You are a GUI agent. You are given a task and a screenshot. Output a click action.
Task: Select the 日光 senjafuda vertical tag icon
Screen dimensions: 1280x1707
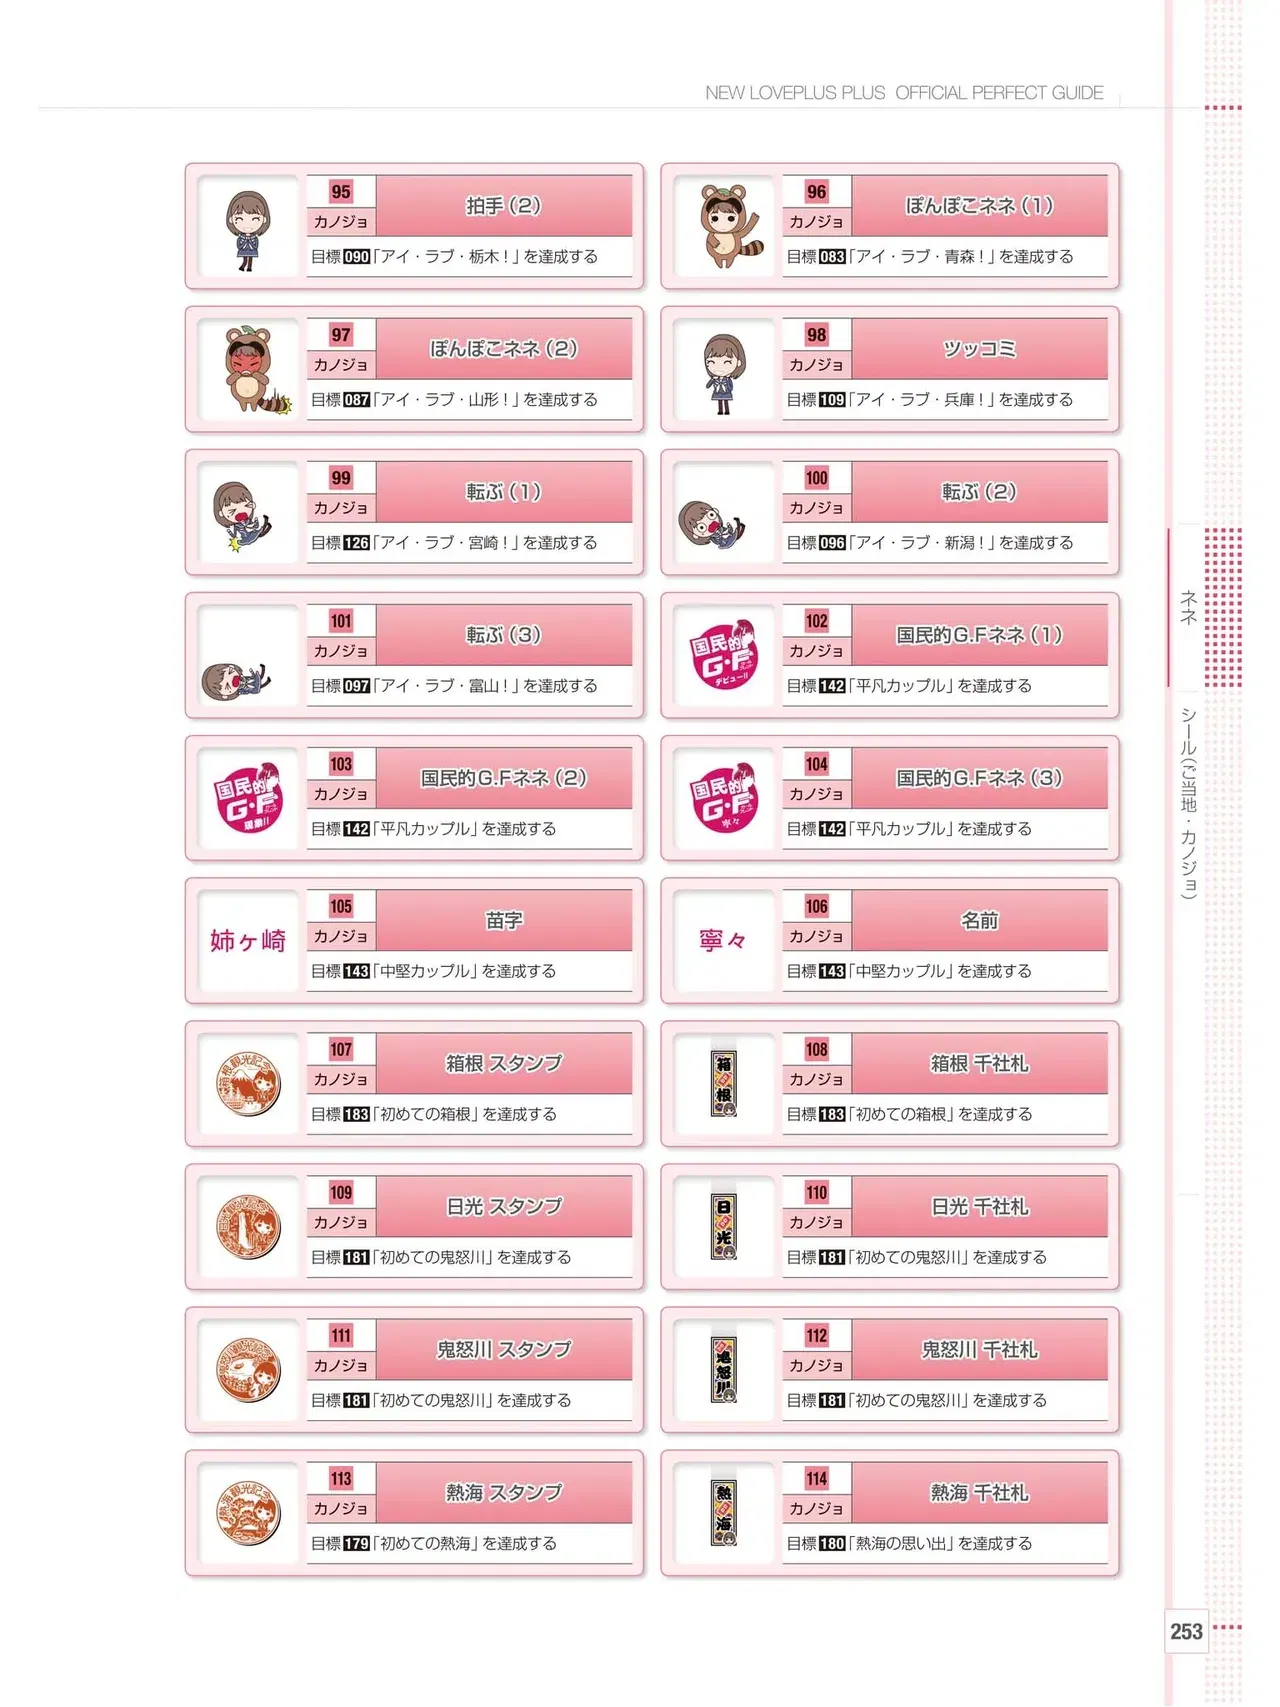click(724, 1226)
